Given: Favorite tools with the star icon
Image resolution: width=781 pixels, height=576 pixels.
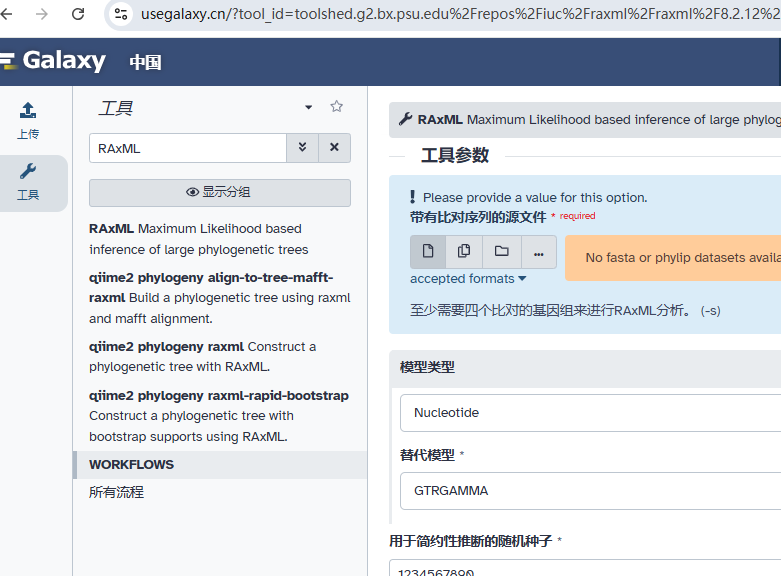Looking at the screenshot, I should click(x=337, y=106).
